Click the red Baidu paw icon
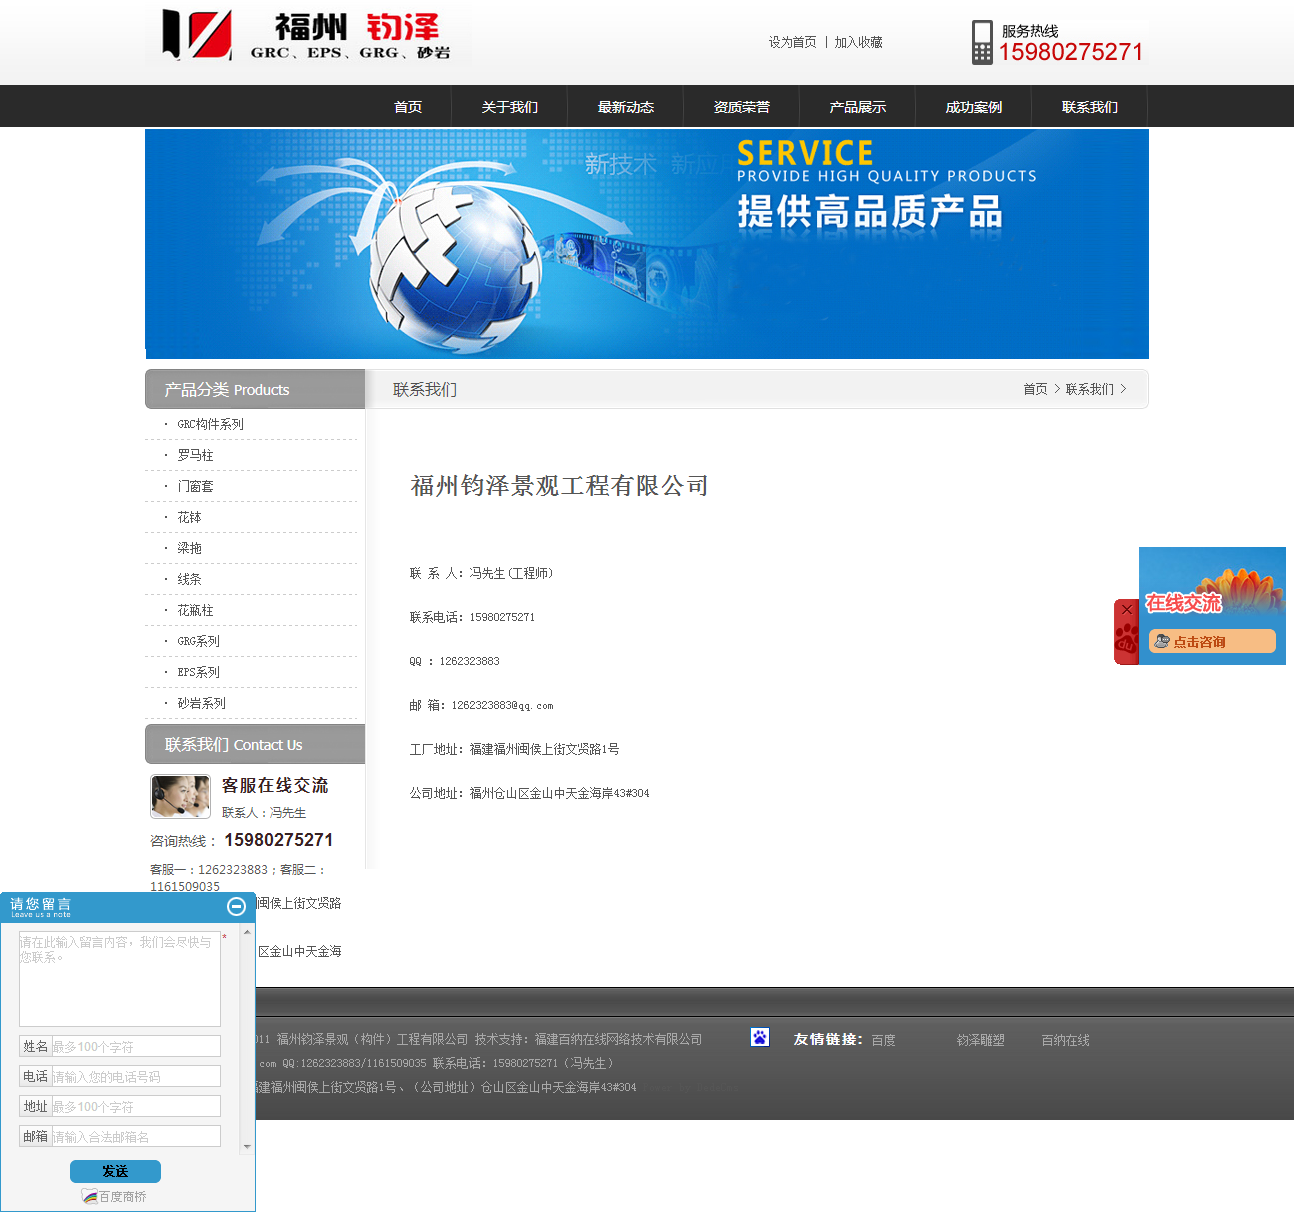1294x1212 pixels. coord(1126,638)
